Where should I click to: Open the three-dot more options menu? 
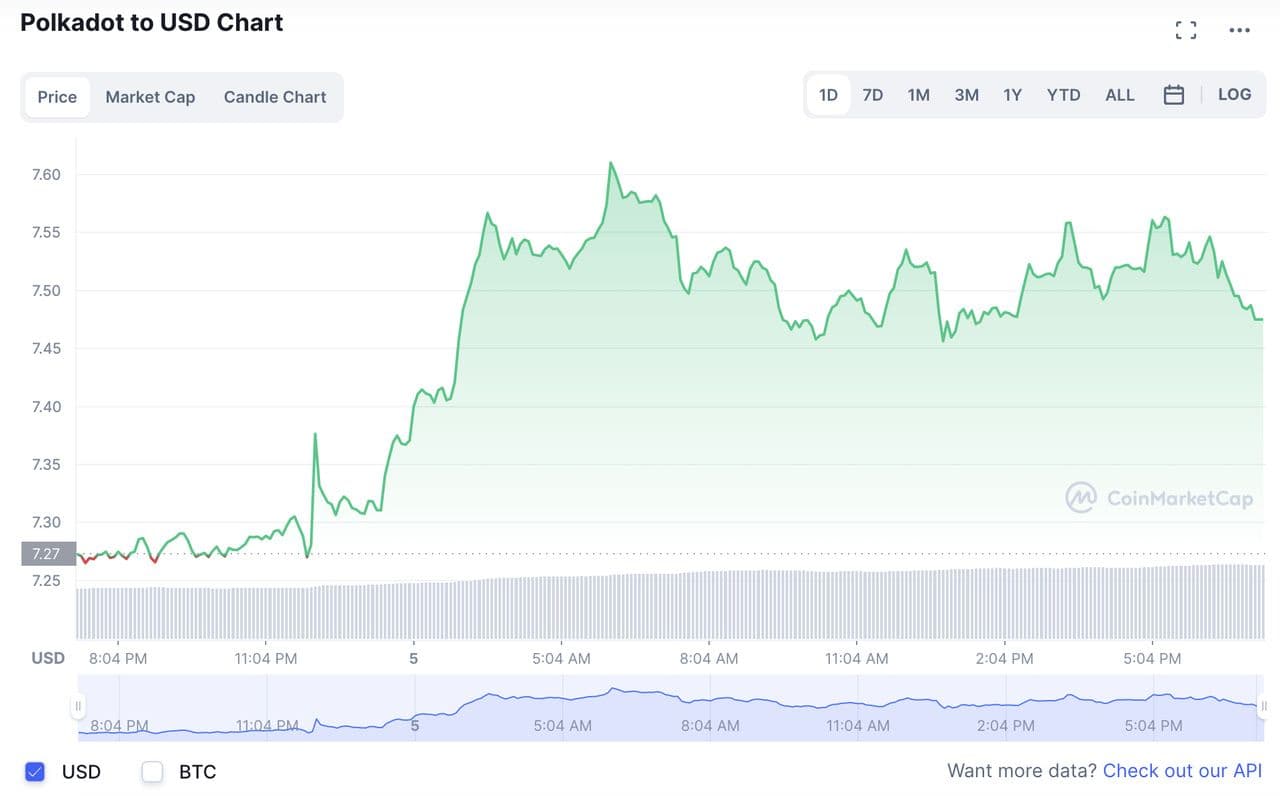(1239, 30)
